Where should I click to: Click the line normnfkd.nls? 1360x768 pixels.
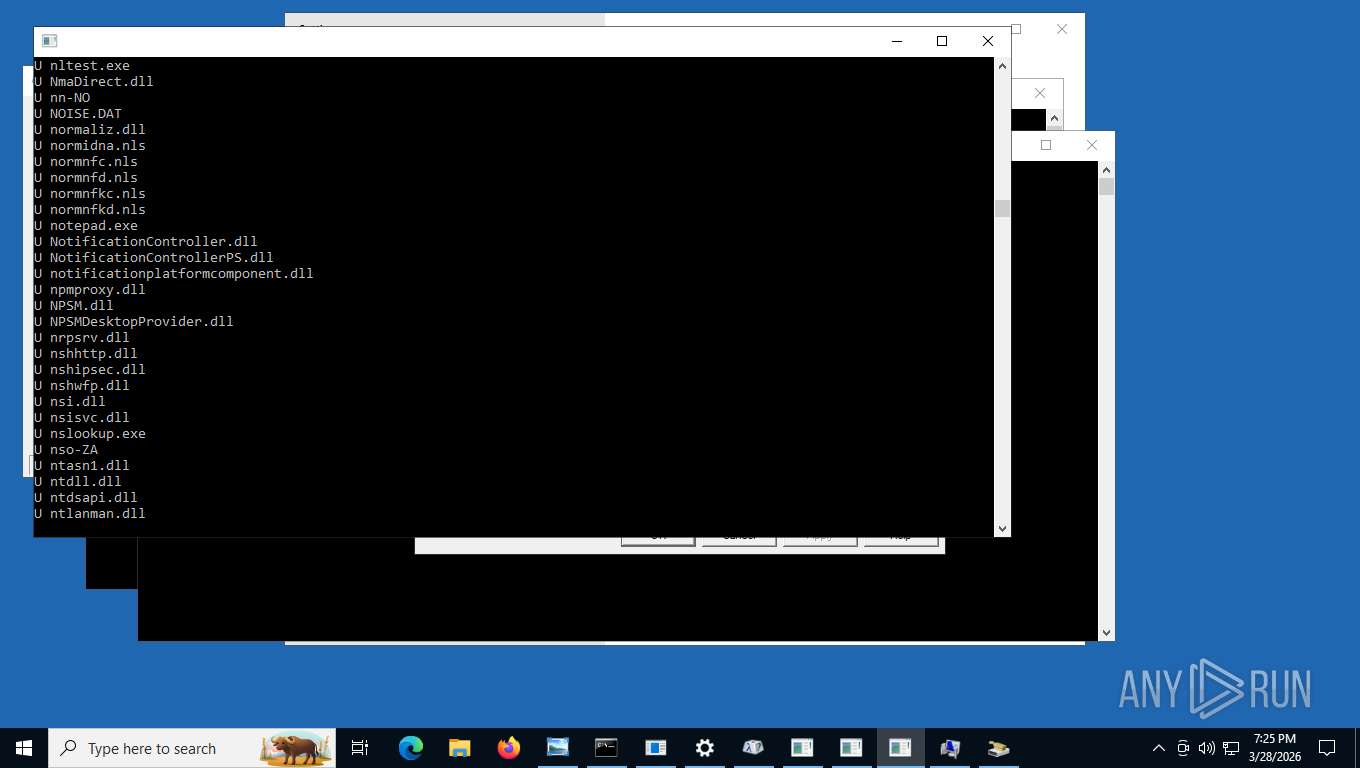(x=98, y=209)
